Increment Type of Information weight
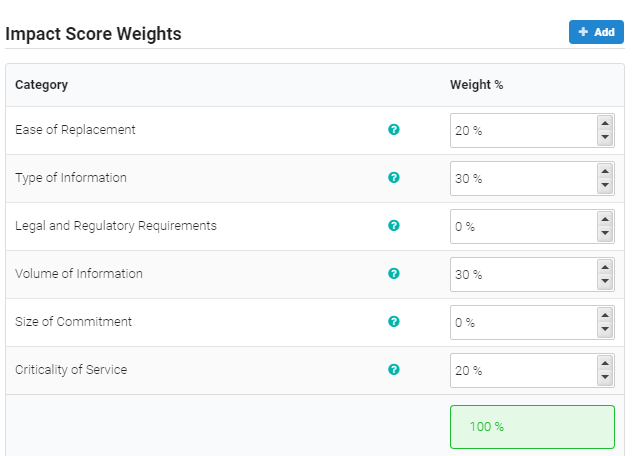Image resolution: width=637 pixels, height=456 pixels. pyautogui.click(x=605, y=172)
